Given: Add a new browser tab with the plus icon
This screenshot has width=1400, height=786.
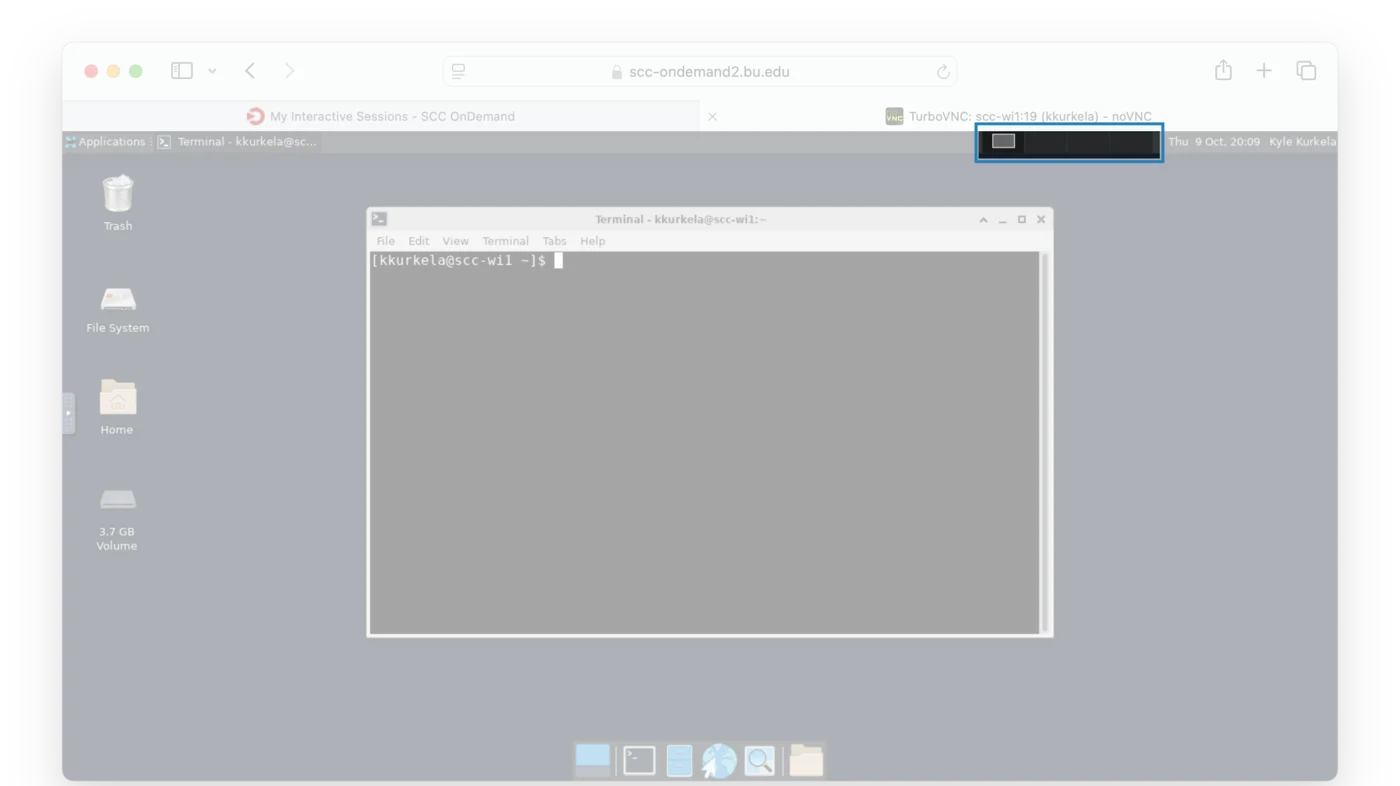Looking at the screenshot, I should tap(1264, 71).
